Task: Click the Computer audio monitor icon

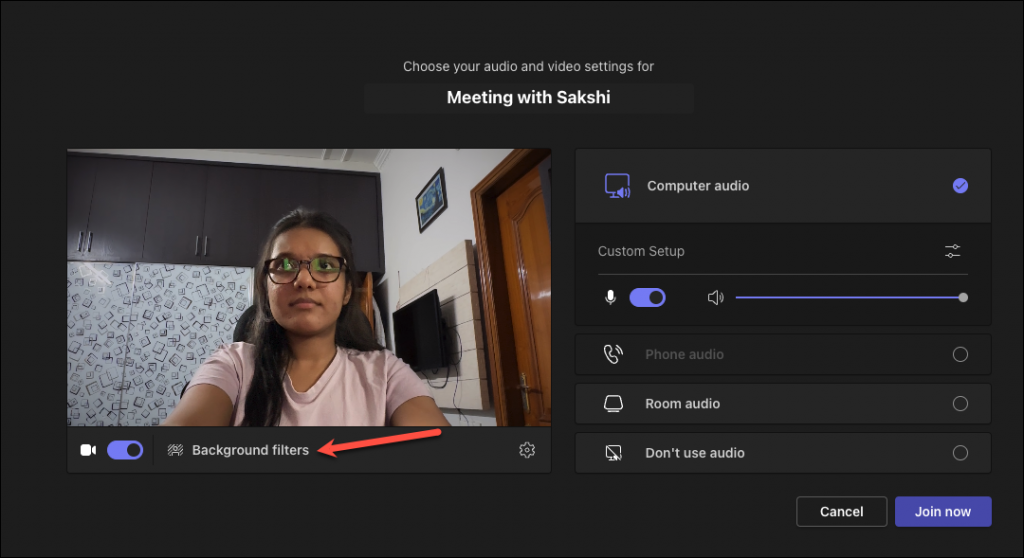Action: coord(617,186)
